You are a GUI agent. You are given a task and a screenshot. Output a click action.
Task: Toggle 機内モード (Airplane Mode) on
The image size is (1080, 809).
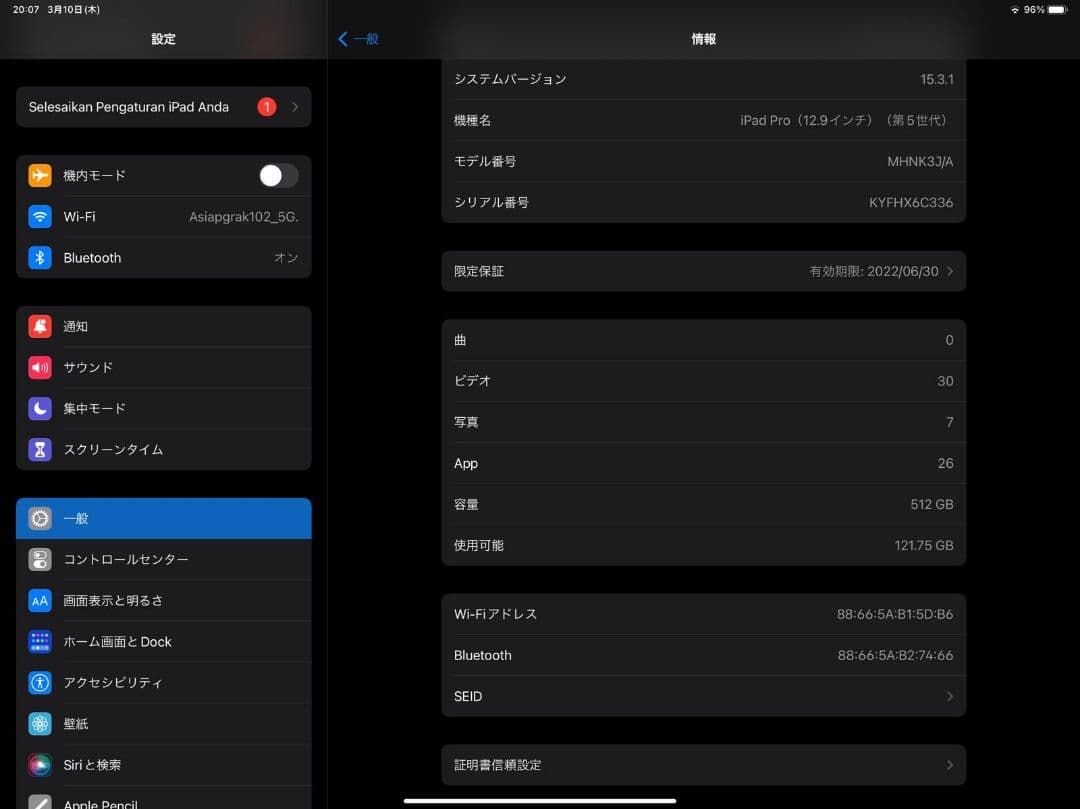278,175
